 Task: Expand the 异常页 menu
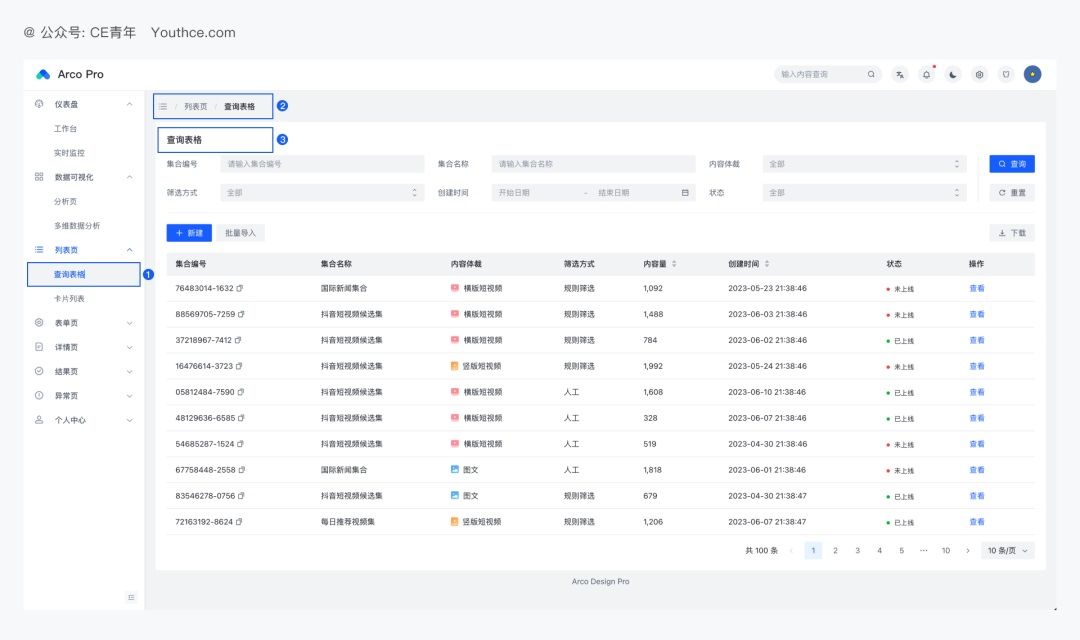tap(83, 395)
